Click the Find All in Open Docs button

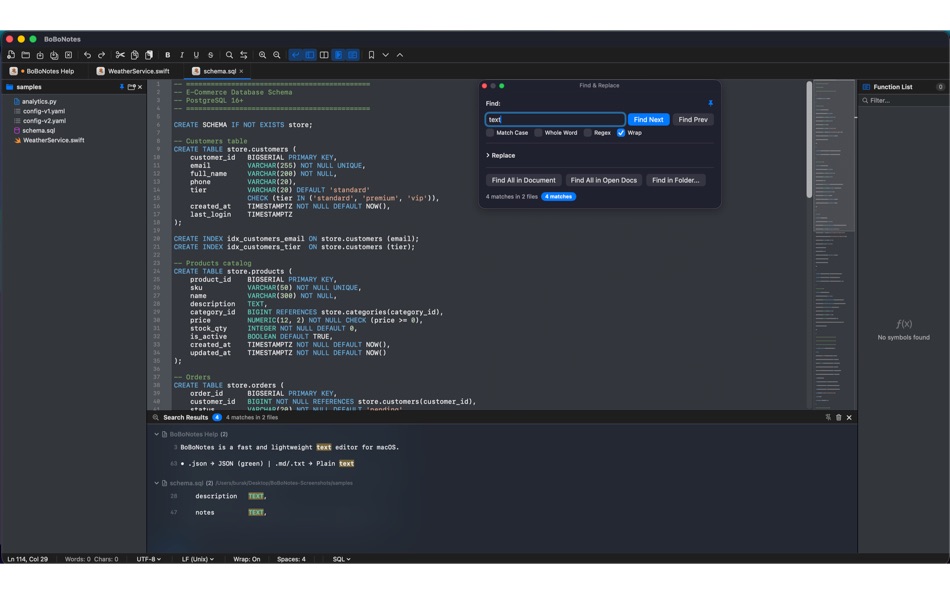coord(604,179)
